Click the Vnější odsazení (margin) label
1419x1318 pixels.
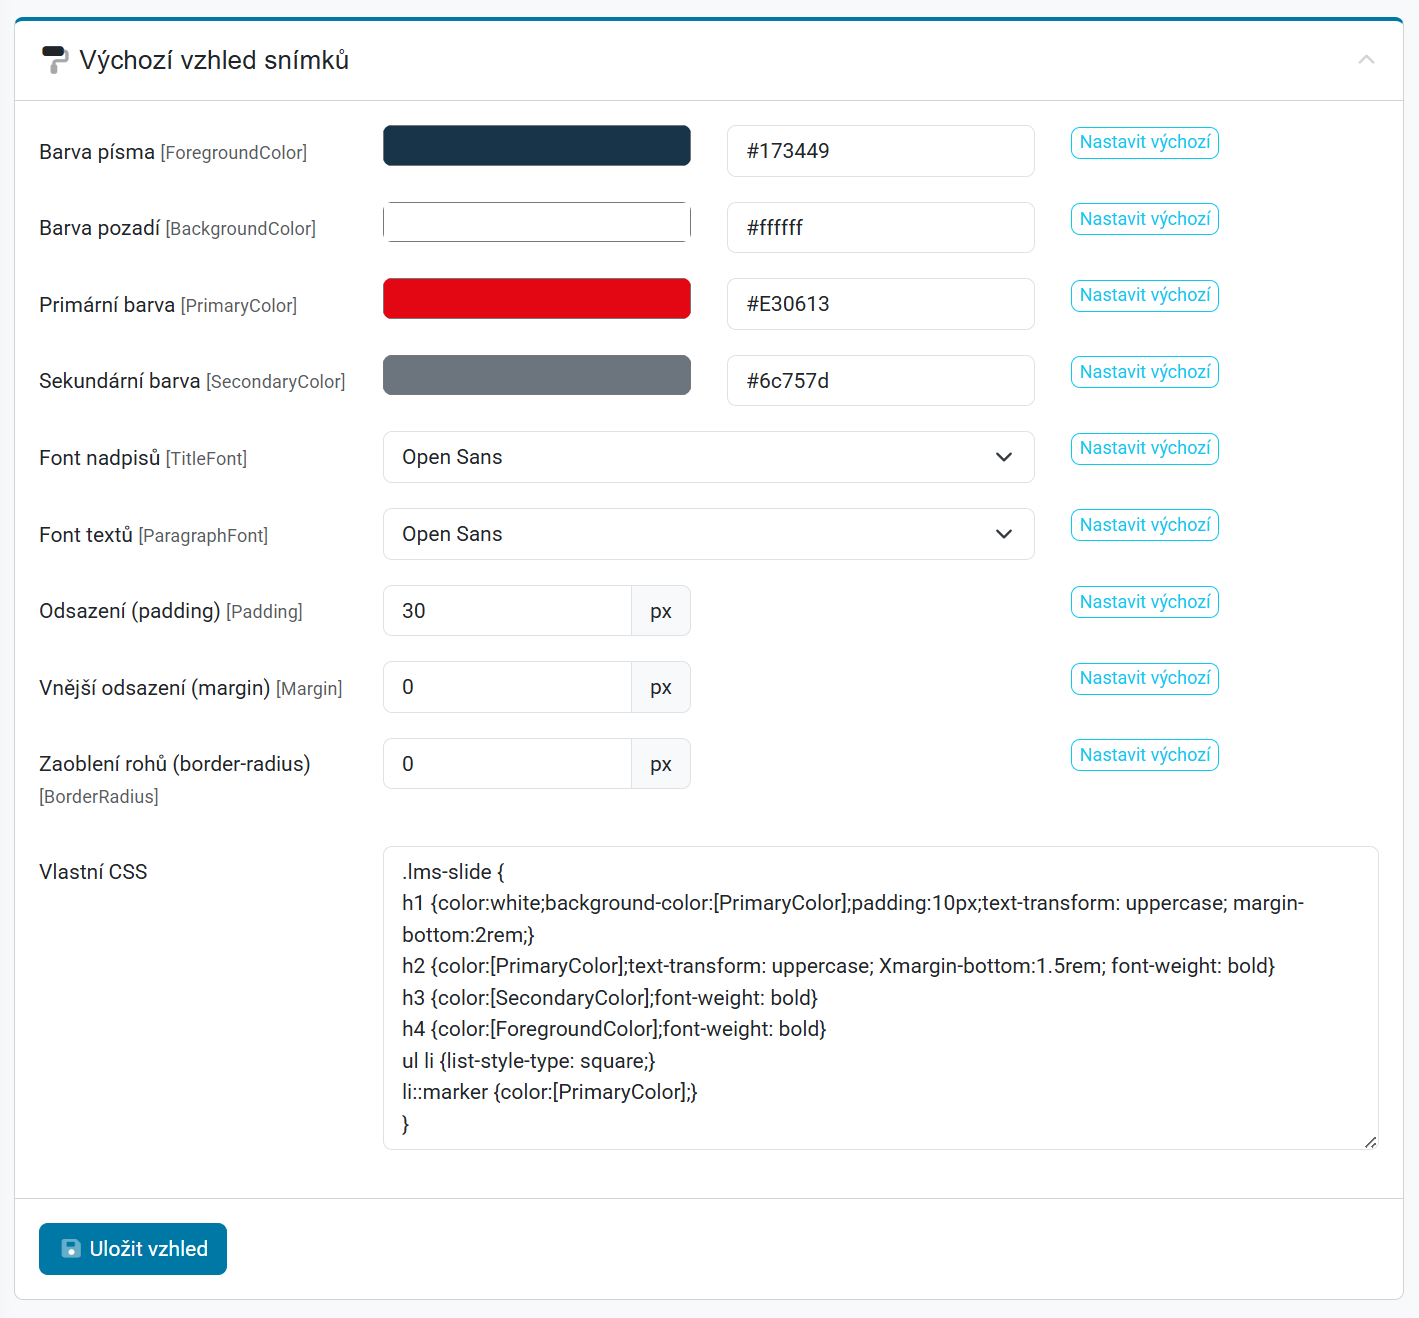click(x=191, y=688)
